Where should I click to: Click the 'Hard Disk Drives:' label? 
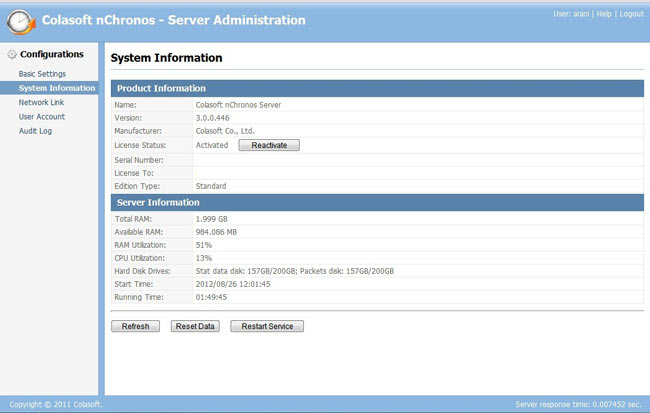[x=142, y=271]
